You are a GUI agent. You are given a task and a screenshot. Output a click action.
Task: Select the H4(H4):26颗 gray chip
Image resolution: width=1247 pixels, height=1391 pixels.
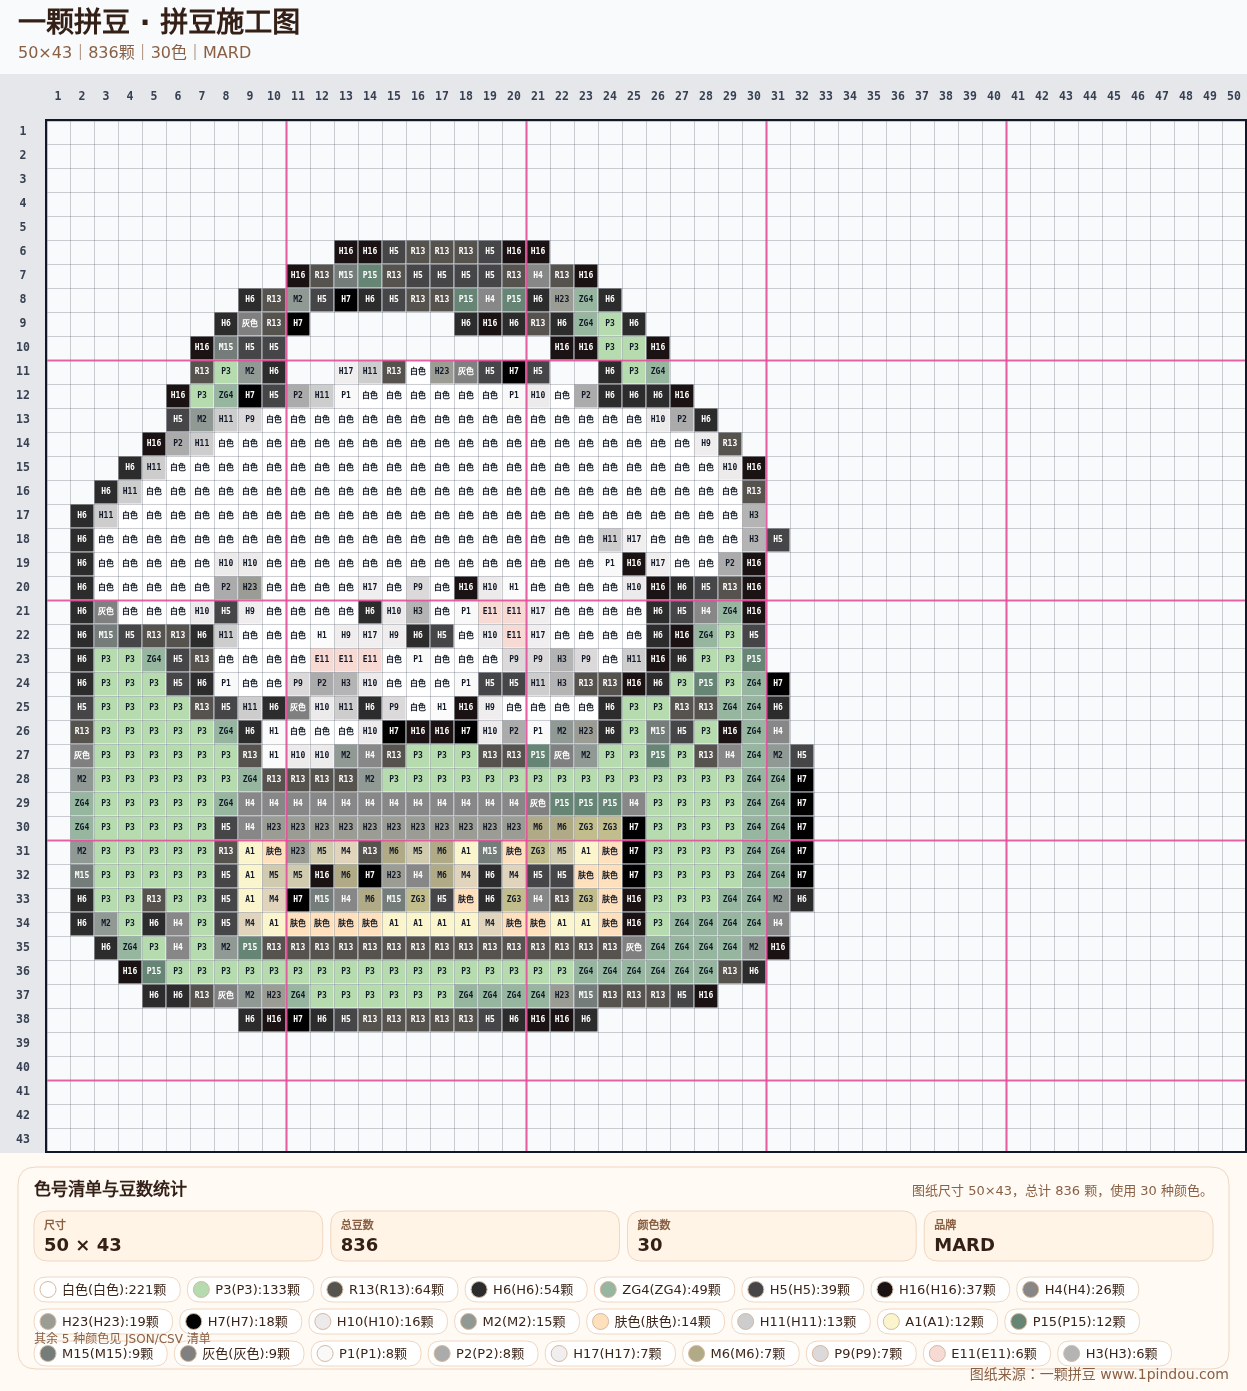click(x=1077, y=1290)
